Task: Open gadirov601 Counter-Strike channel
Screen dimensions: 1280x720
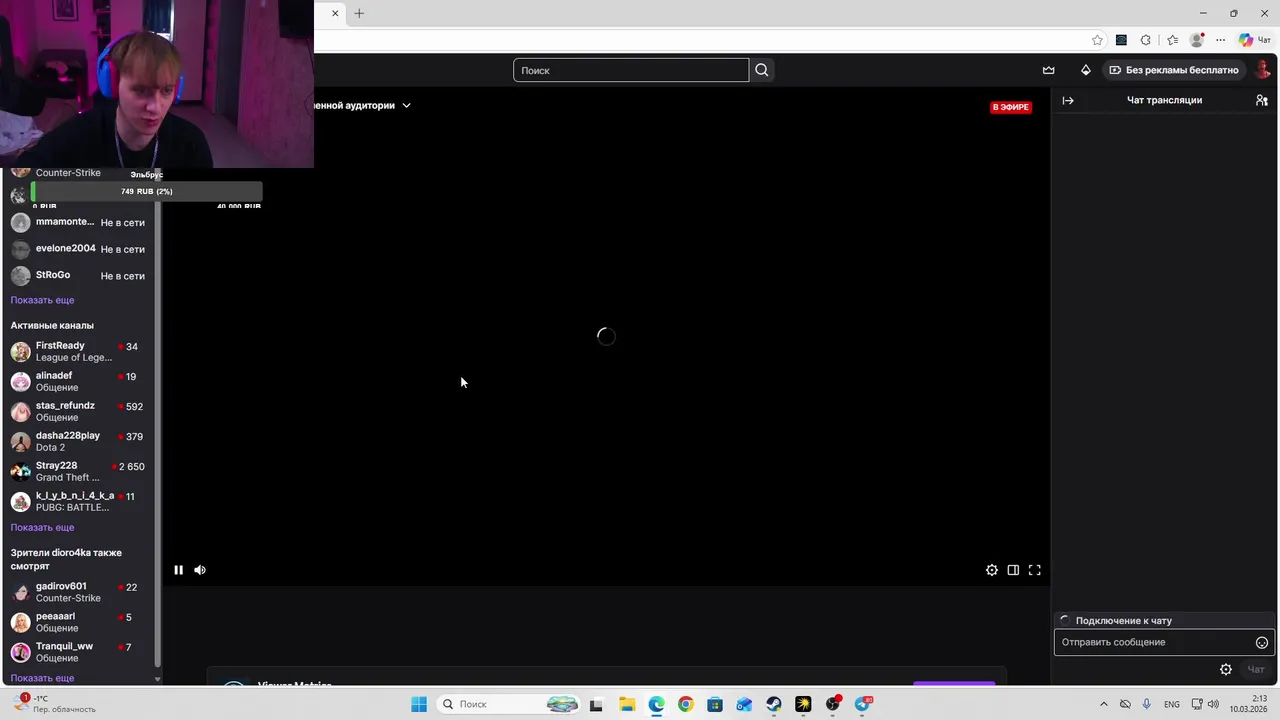Action: 78,592
